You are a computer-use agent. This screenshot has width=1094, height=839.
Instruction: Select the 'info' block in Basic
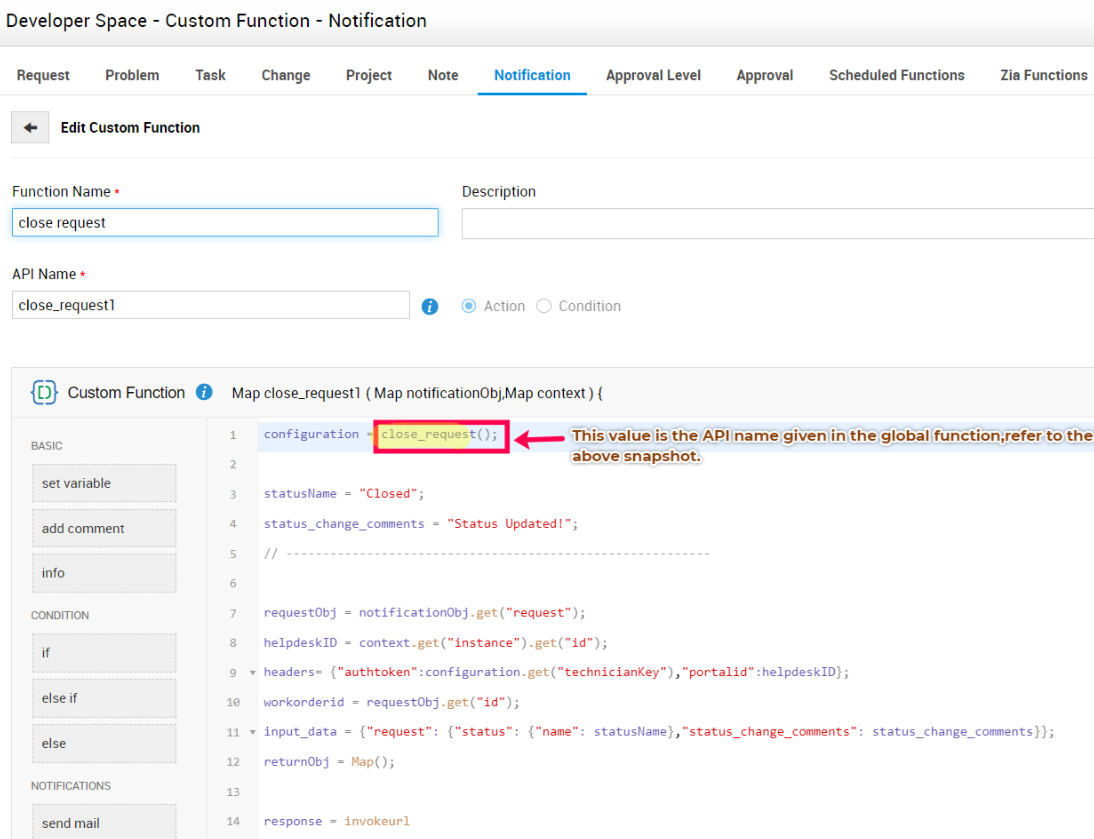(103, 573)
